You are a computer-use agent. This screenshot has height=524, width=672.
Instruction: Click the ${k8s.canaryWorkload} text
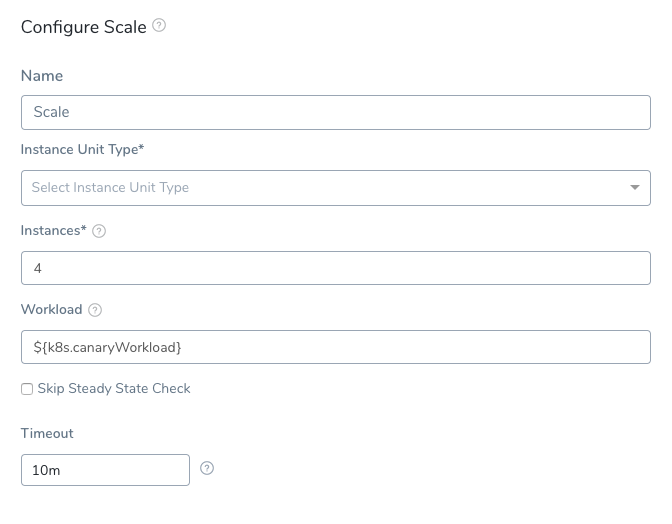click(108, 347)
